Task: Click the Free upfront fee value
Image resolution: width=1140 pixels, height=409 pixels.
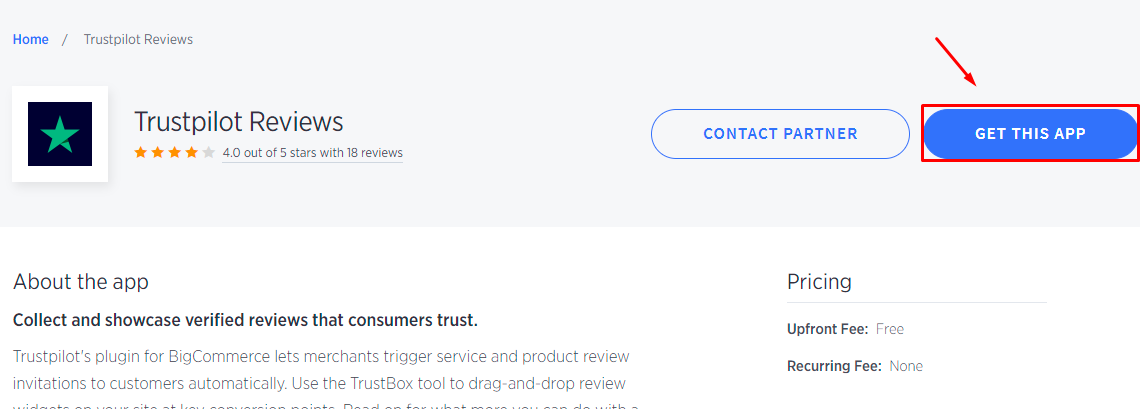Action: (x=889, y=329)
